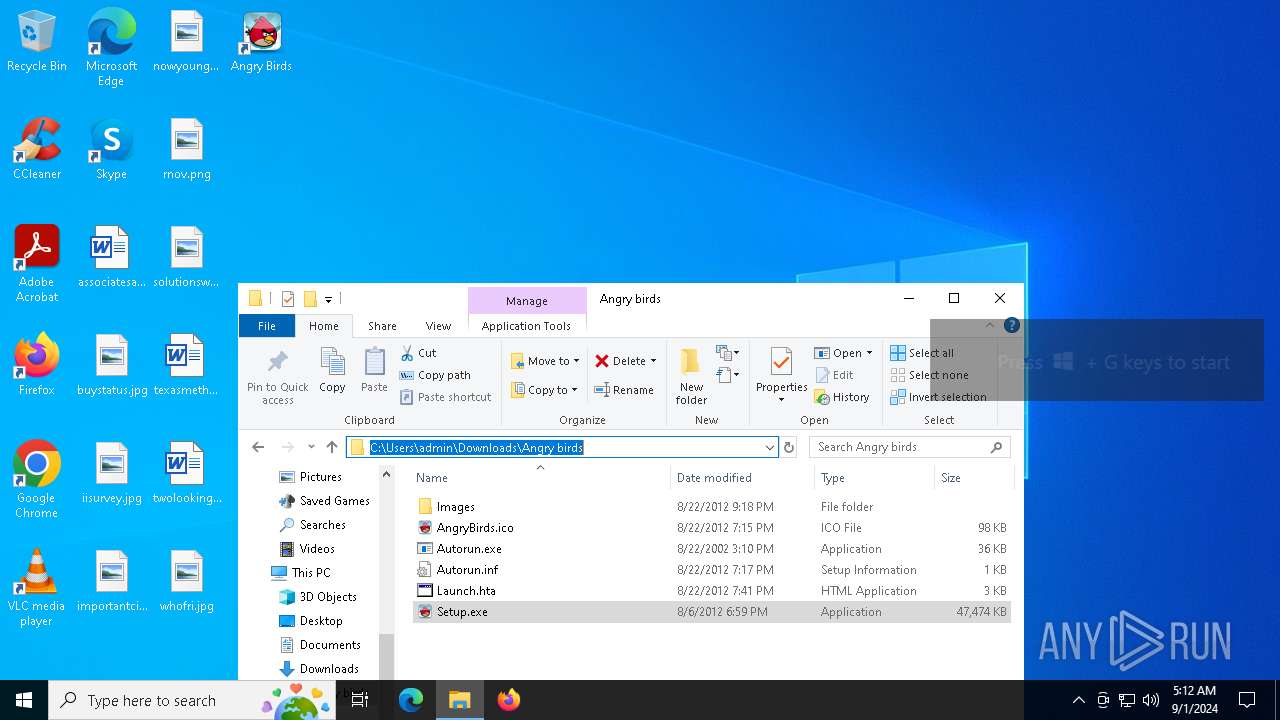Click the Up one level arrow

pos(332,447)
